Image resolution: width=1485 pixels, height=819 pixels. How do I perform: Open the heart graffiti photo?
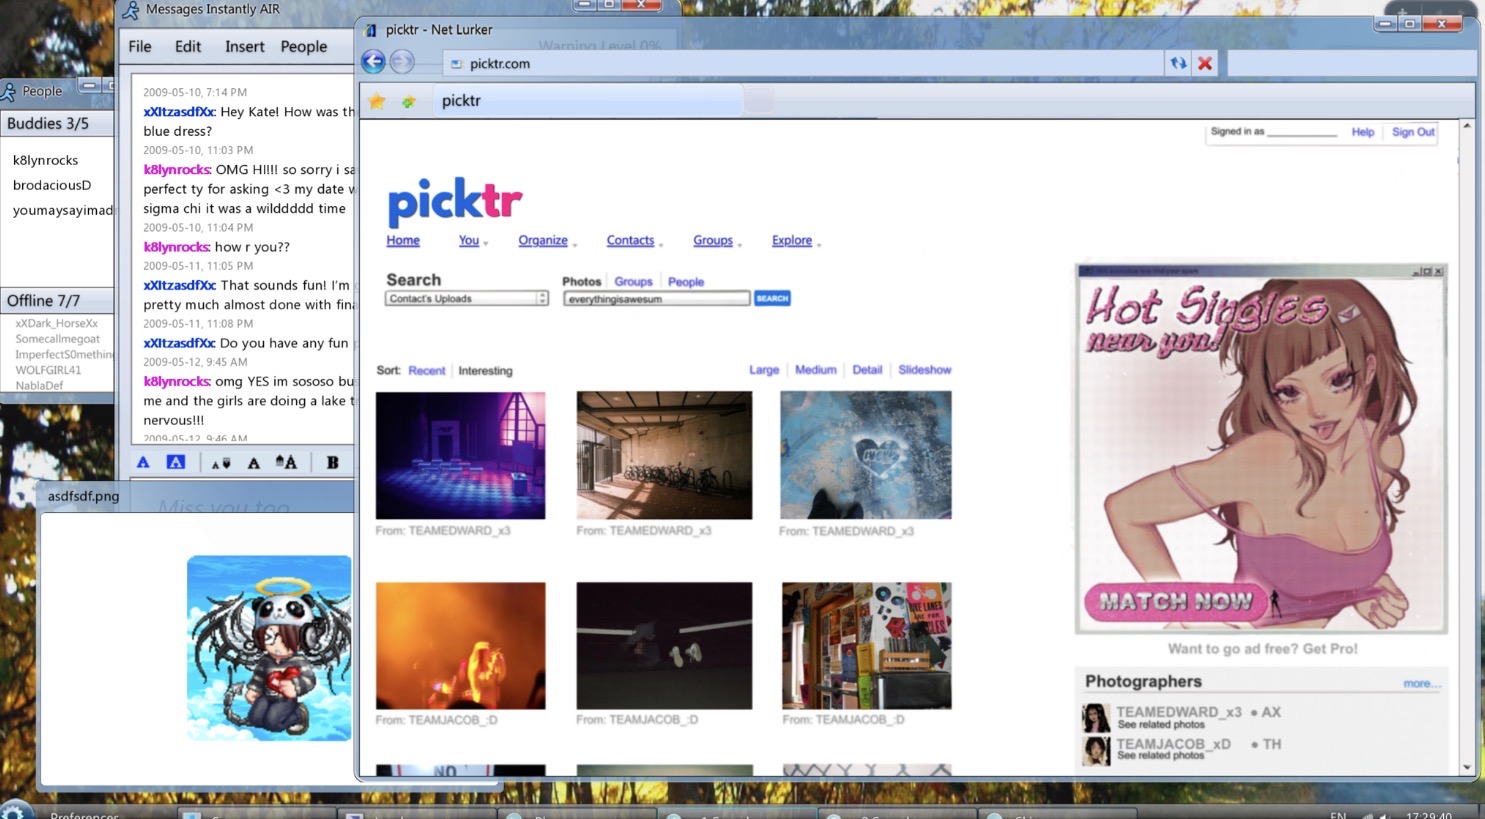[866, 455]
